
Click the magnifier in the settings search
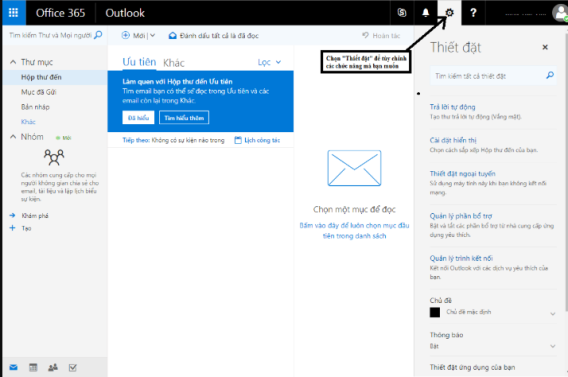click(x=550, y=75)
